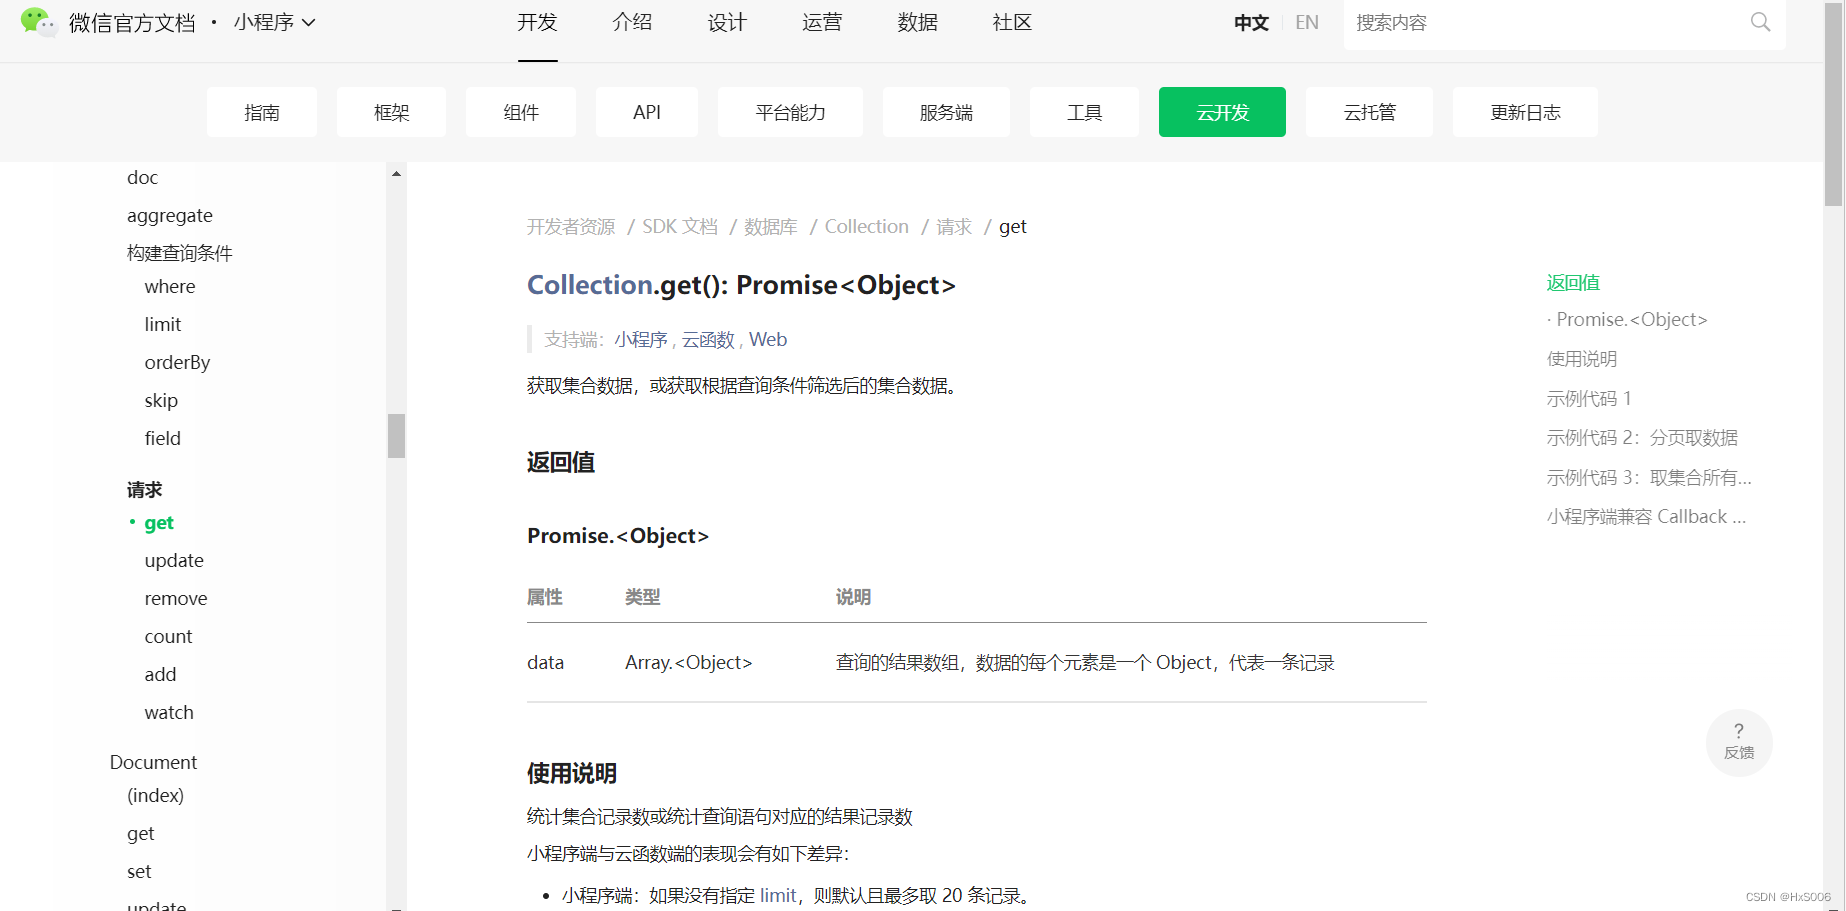Click the breadcrumb Collection link

coord(867,226)
